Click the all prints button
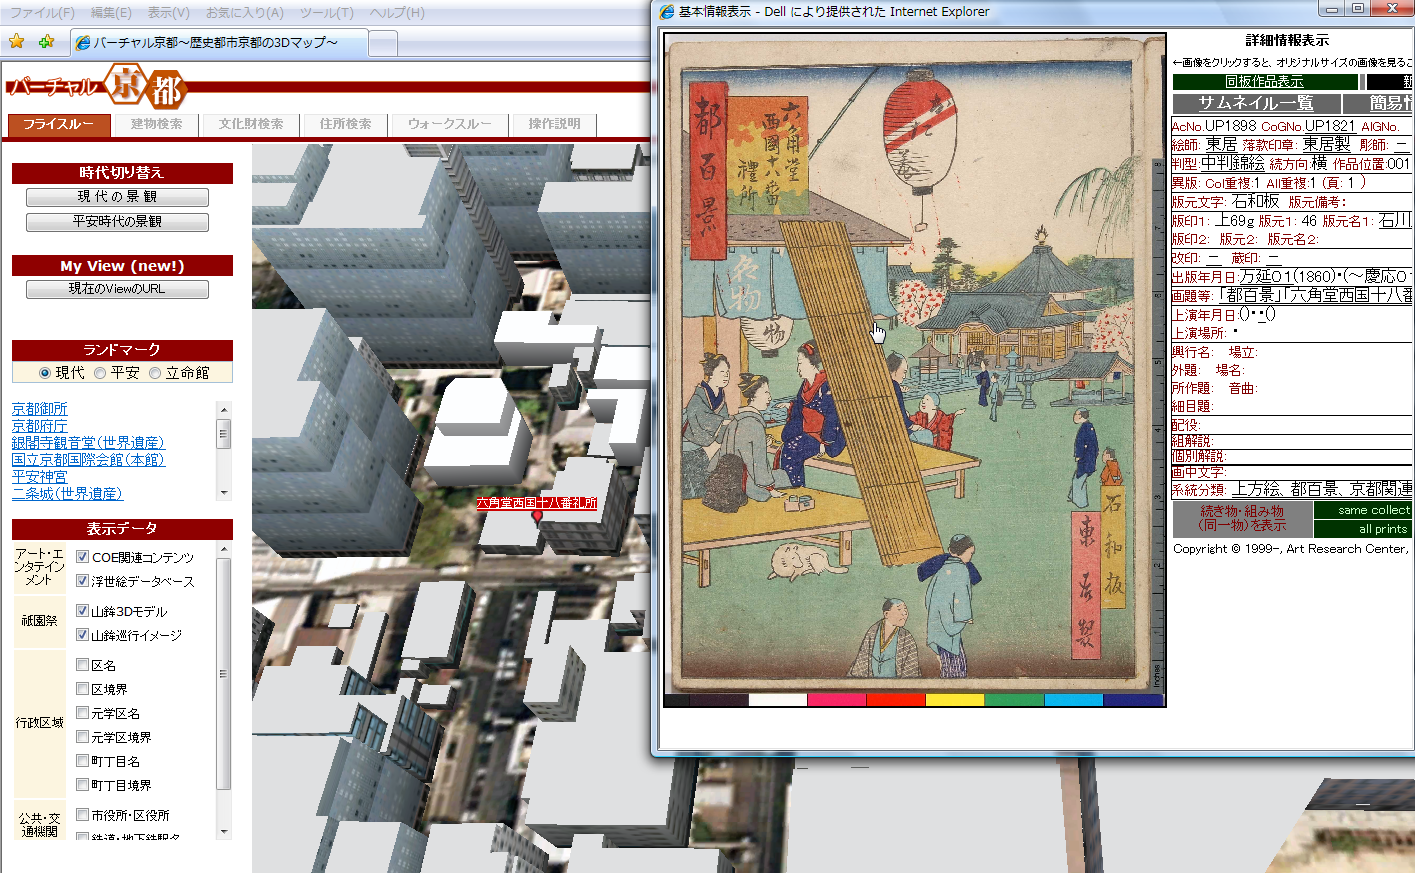Viewport: 1415px width, 873px height. tap(1363, 529)
